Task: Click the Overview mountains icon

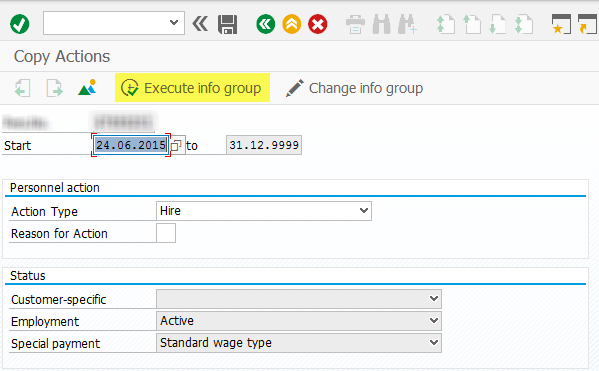Action: [x=87, y=88]
